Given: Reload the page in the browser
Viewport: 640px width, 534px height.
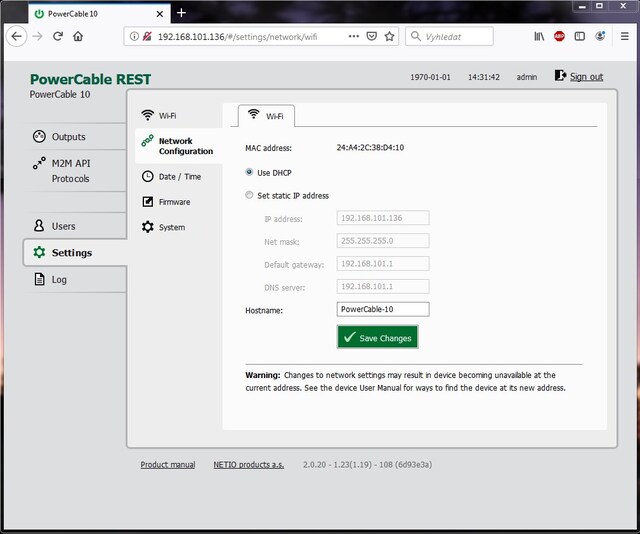Looking at the screenshot, I should pyautogui.click(x=58, y=36).
